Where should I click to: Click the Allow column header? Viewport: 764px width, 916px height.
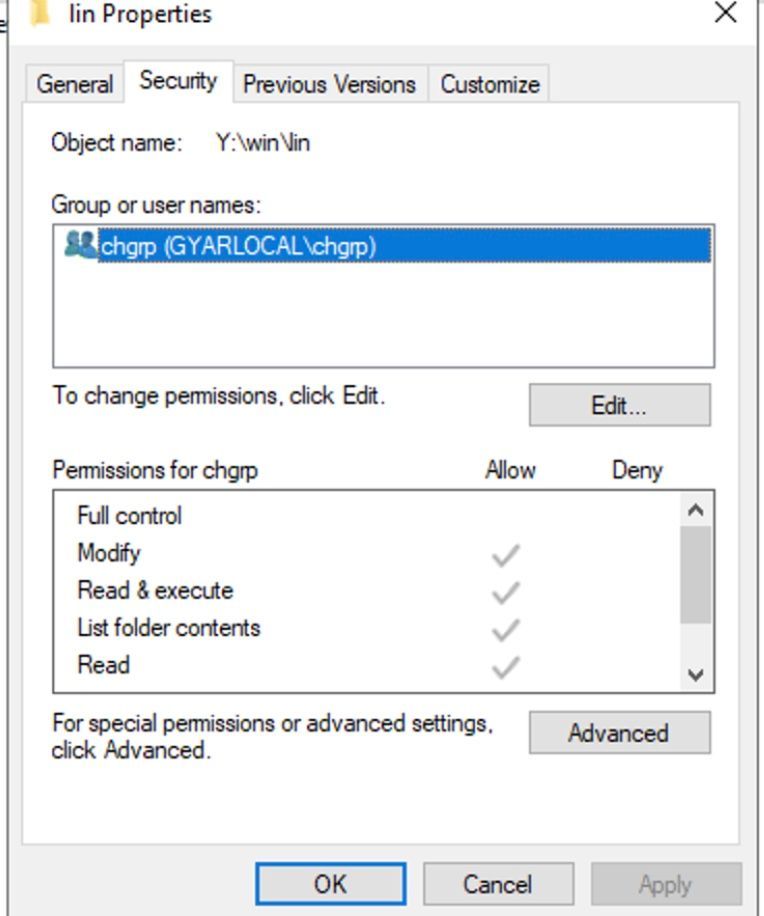510,468
